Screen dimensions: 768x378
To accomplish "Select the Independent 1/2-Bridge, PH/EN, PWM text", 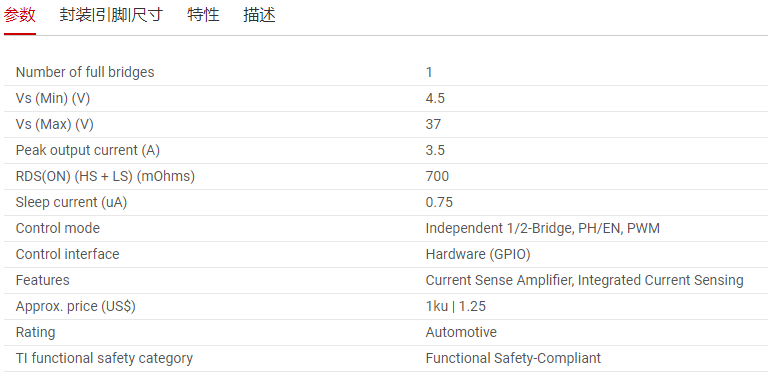I will pyautogui.click(x=543, y=228).
